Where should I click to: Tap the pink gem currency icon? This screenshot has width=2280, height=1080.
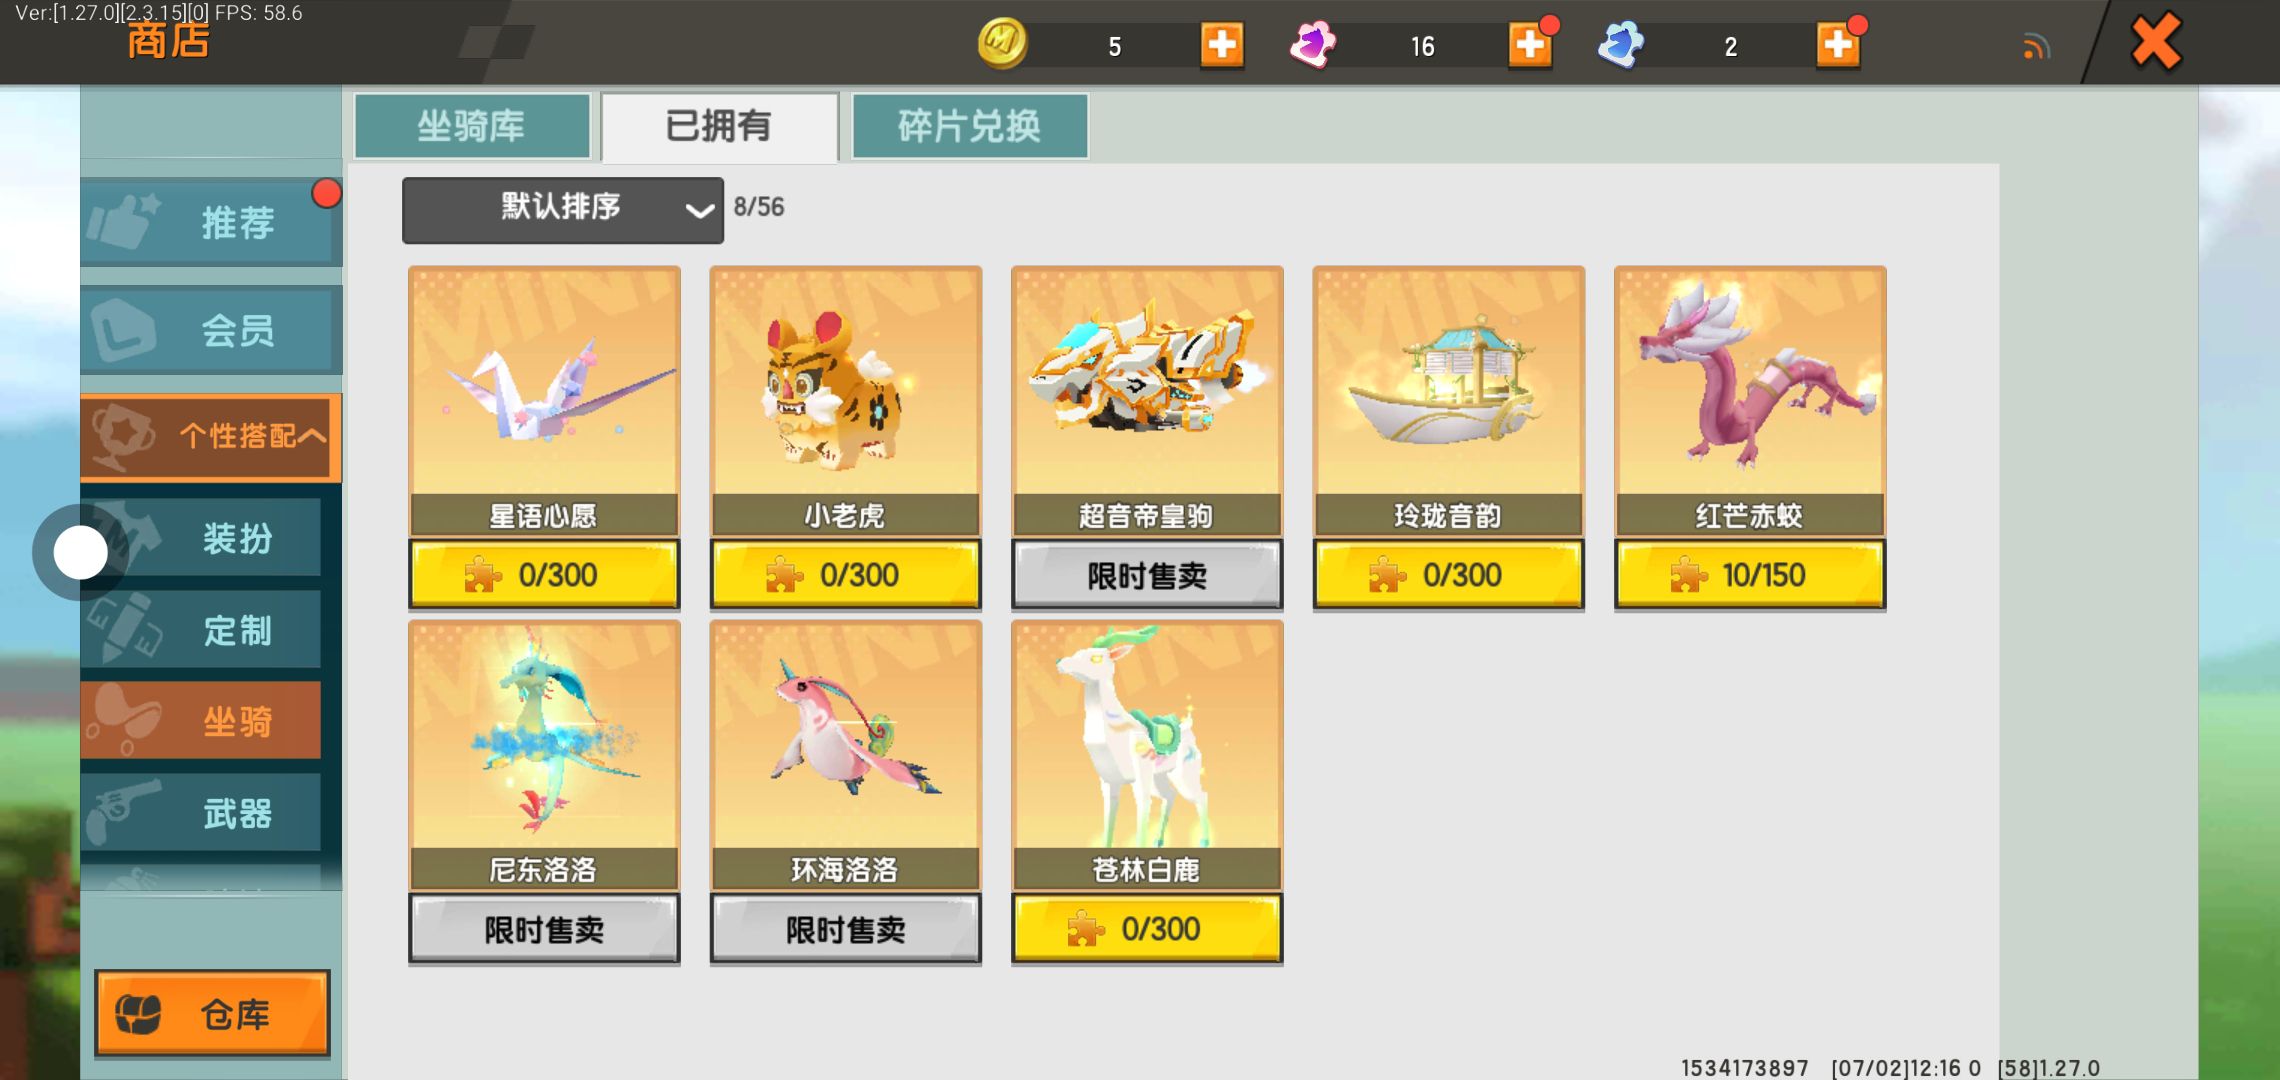[x=1312, y=44]
